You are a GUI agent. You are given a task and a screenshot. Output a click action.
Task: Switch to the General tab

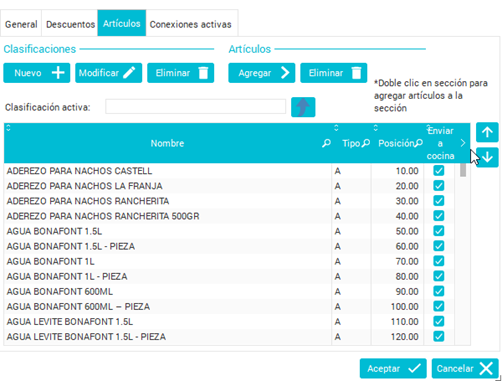[21, 24]
